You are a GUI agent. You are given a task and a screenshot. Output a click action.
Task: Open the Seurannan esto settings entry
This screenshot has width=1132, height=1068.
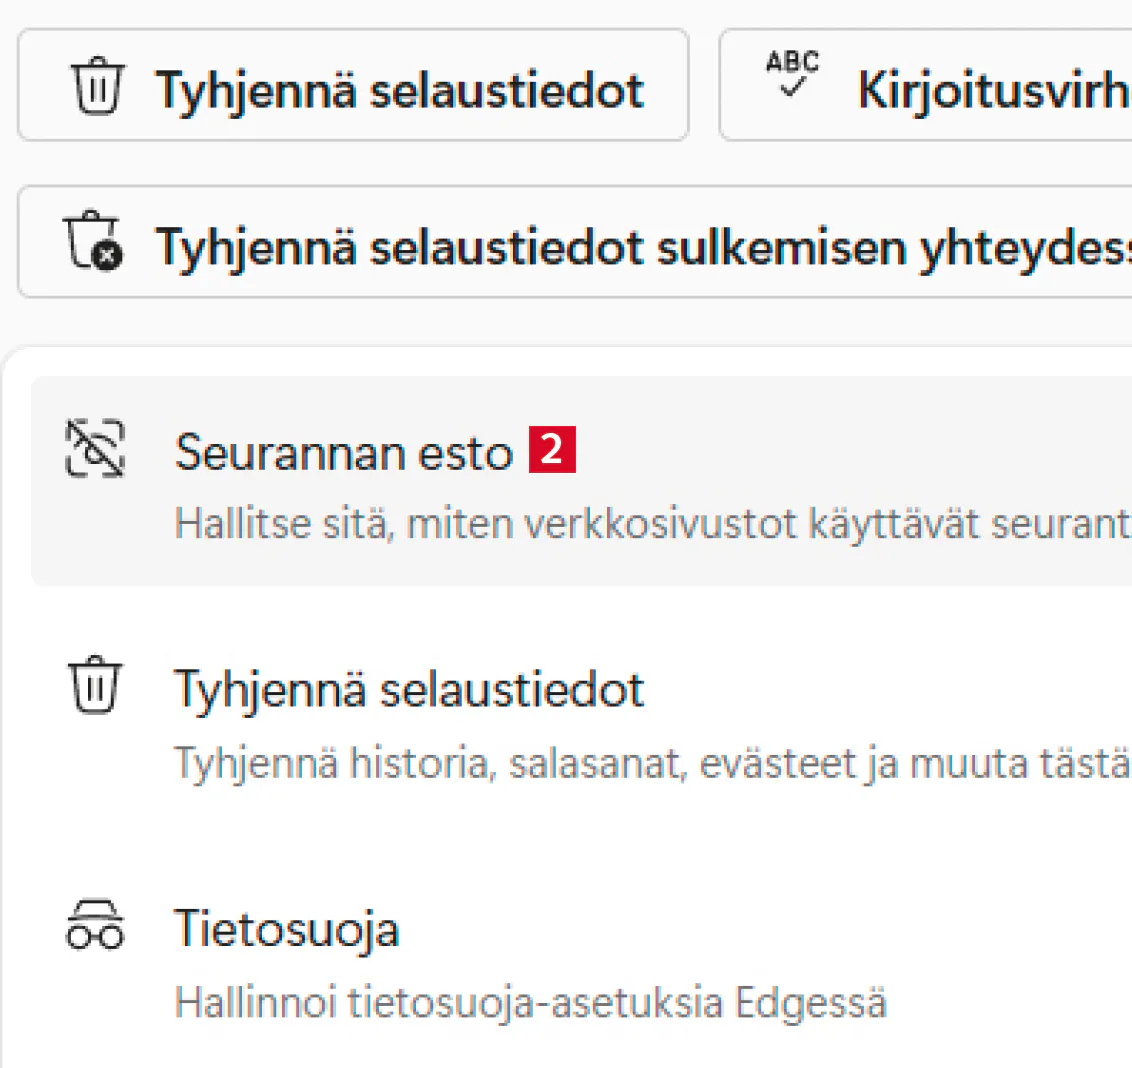coord(343,453)
